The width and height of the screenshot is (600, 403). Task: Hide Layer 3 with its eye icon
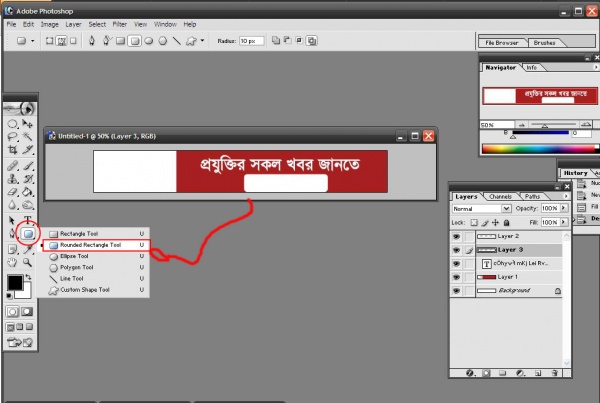click(456, 250)
